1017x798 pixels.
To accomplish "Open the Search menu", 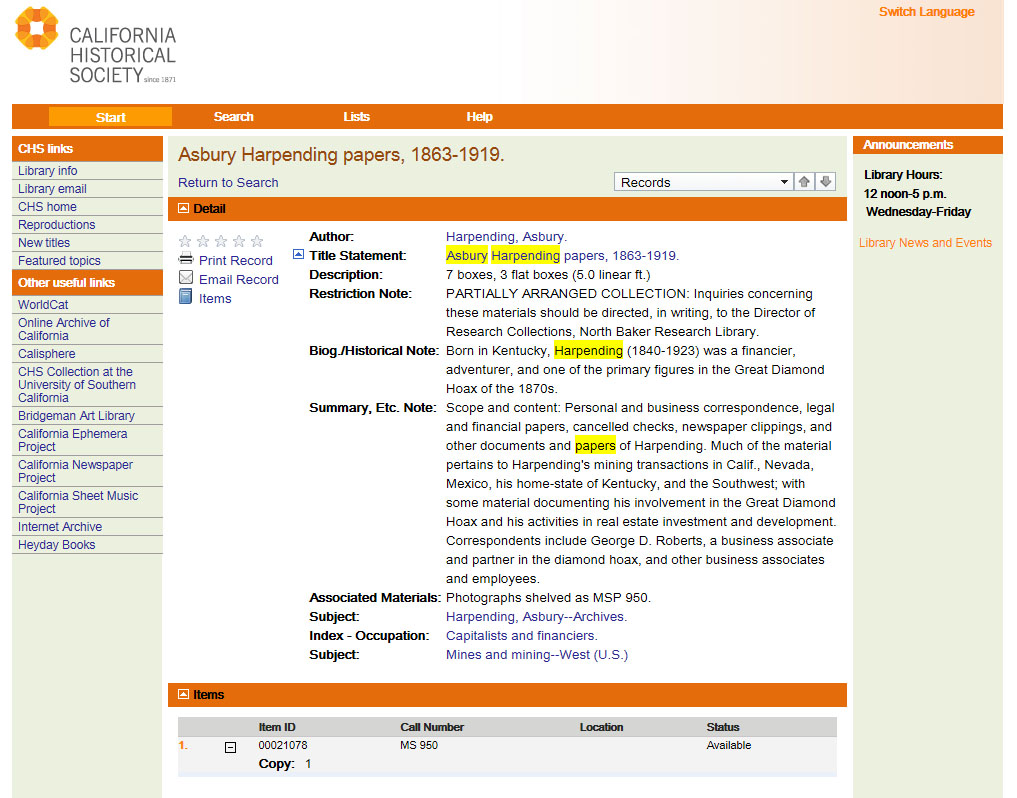I will 233,117.
